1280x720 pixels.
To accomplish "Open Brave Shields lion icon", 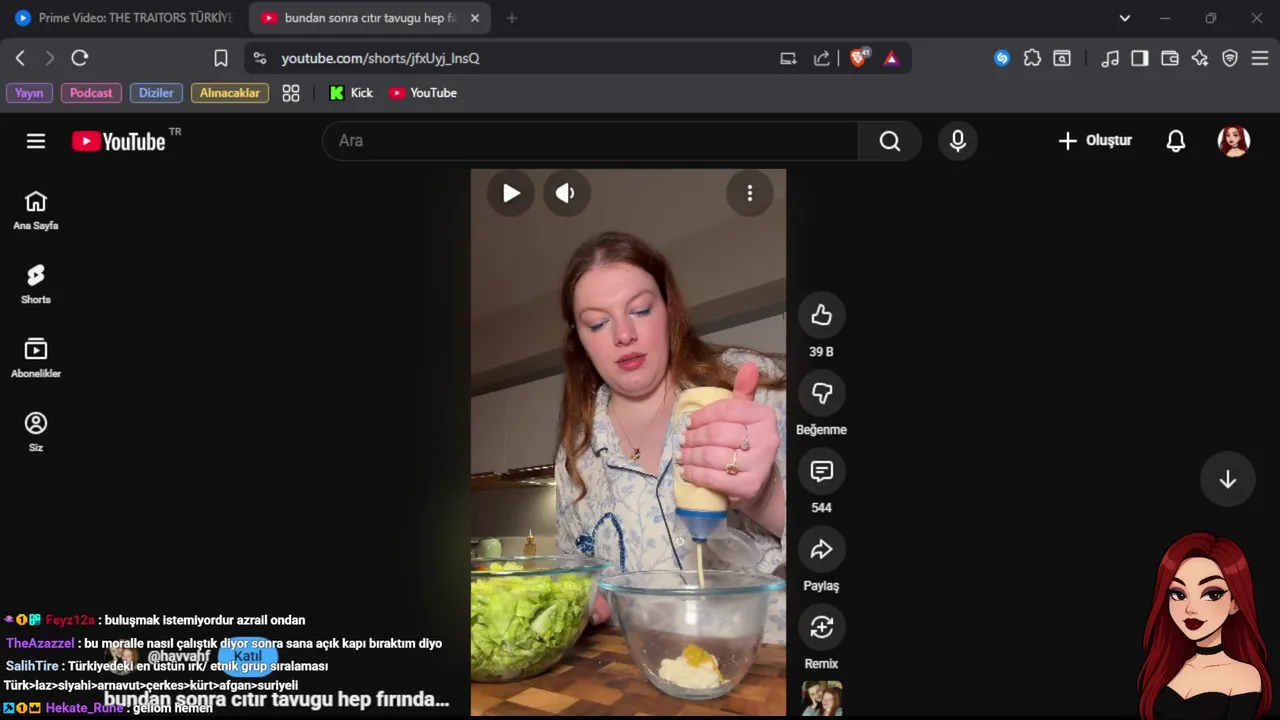I will [858, 58].
